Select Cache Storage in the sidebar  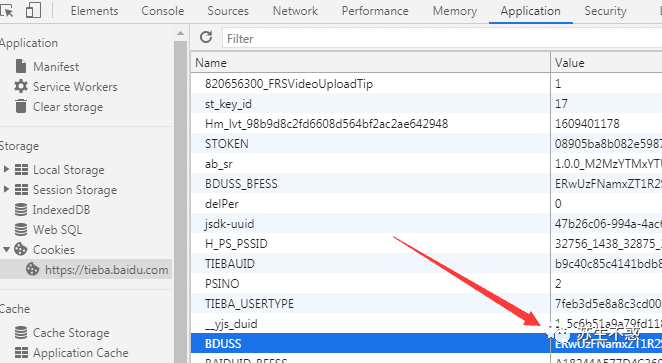coord(71,333)
